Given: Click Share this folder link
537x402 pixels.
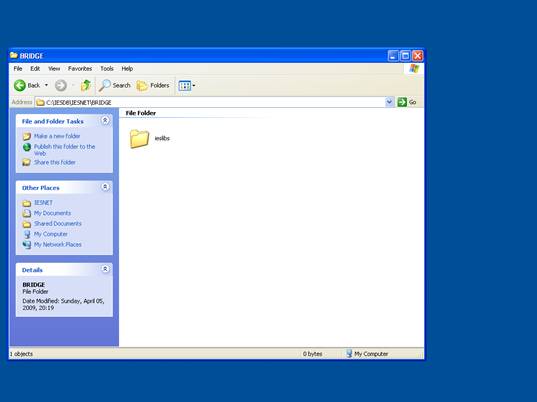Looking at the screenshot, I should [x=54, y=162].
